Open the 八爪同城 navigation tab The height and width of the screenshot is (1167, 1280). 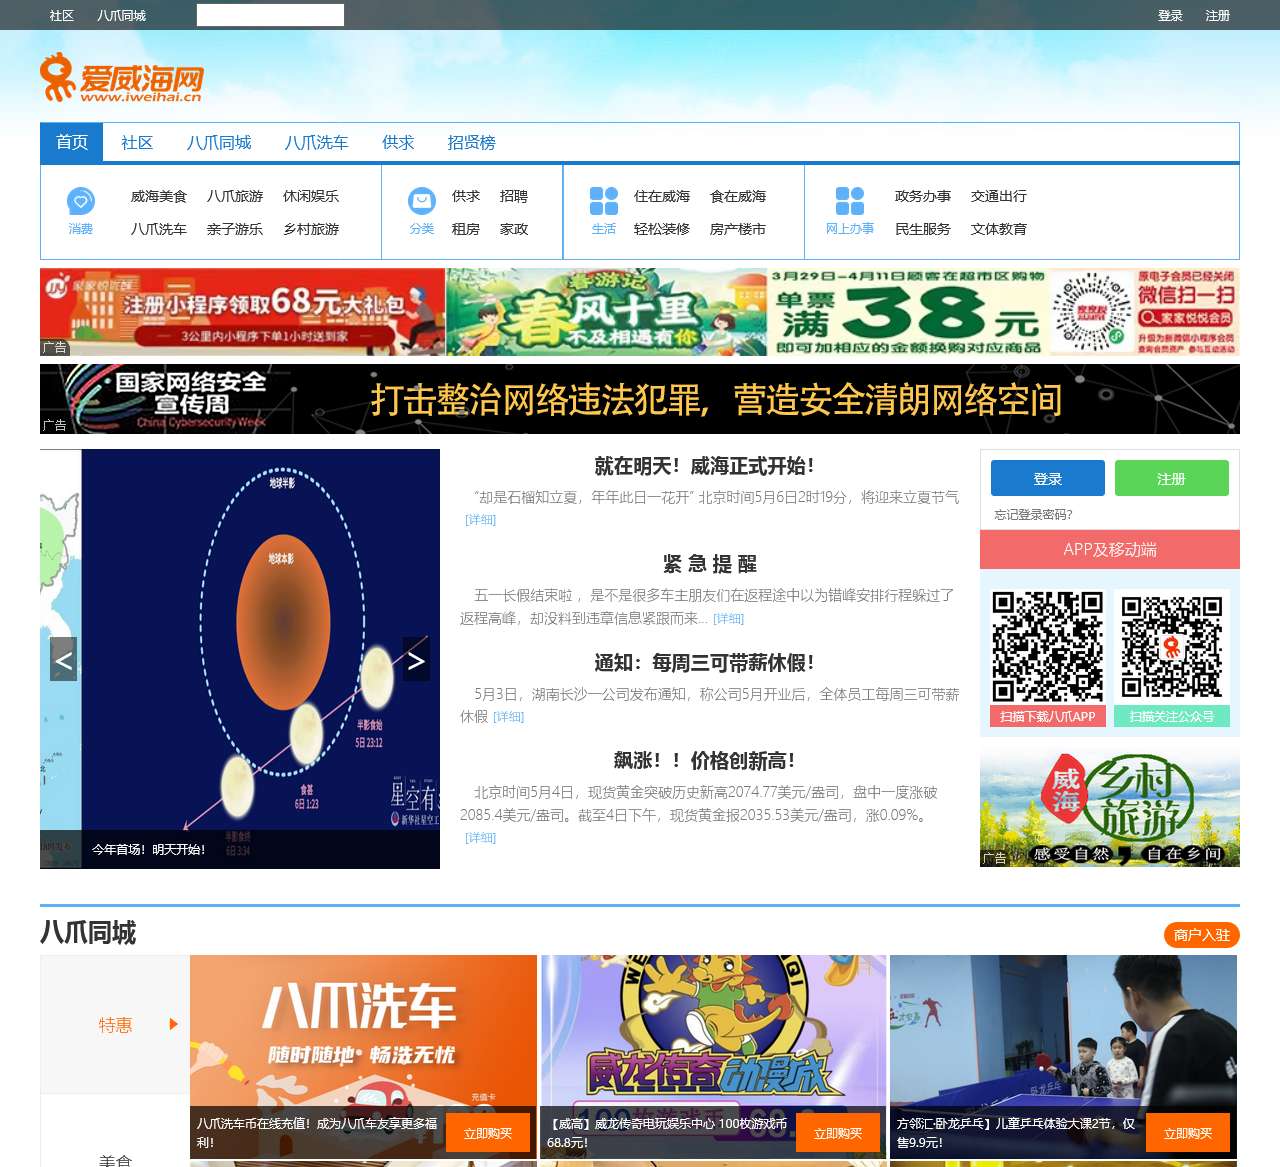(219, 142)
